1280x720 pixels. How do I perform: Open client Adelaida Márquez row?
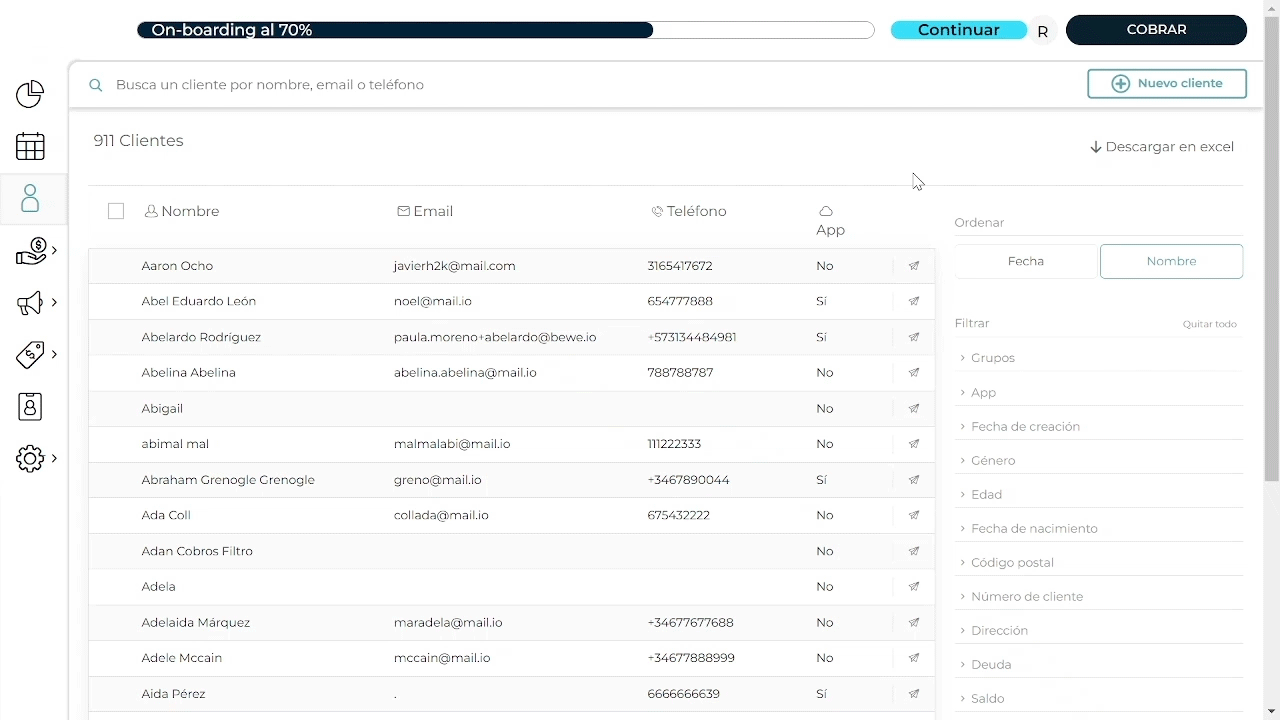click(x=512, y=622)
